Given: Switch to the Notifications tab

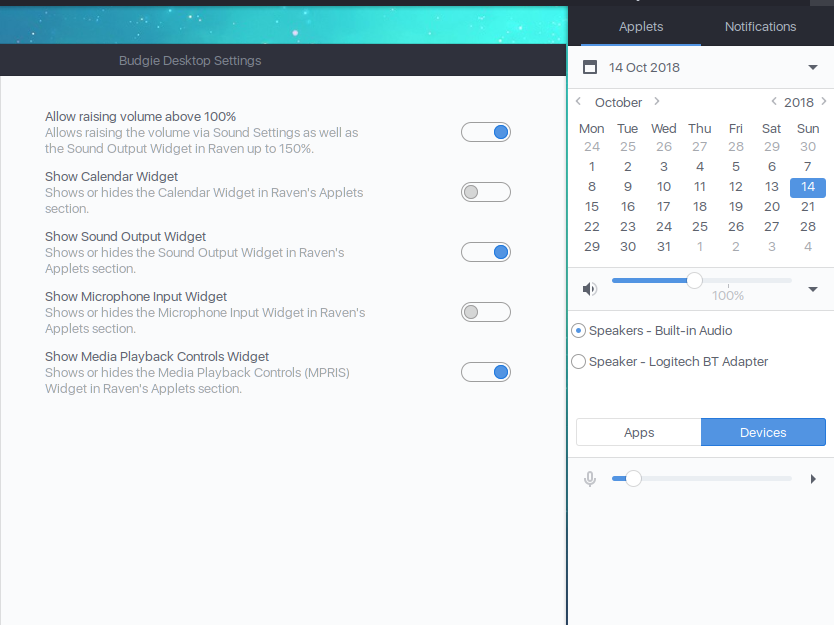Looking at the screenshot, I should coord(760,27).
